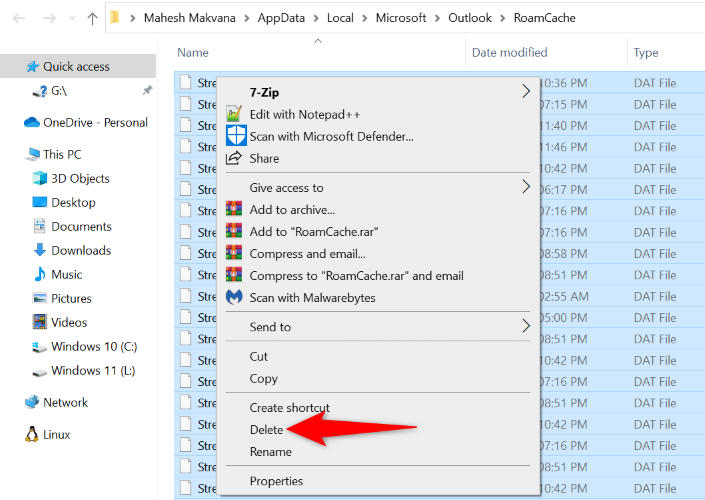This screenshot has width=705, height=500.
Task: Choose Create shortcut
Action: [x=378, y=407]
